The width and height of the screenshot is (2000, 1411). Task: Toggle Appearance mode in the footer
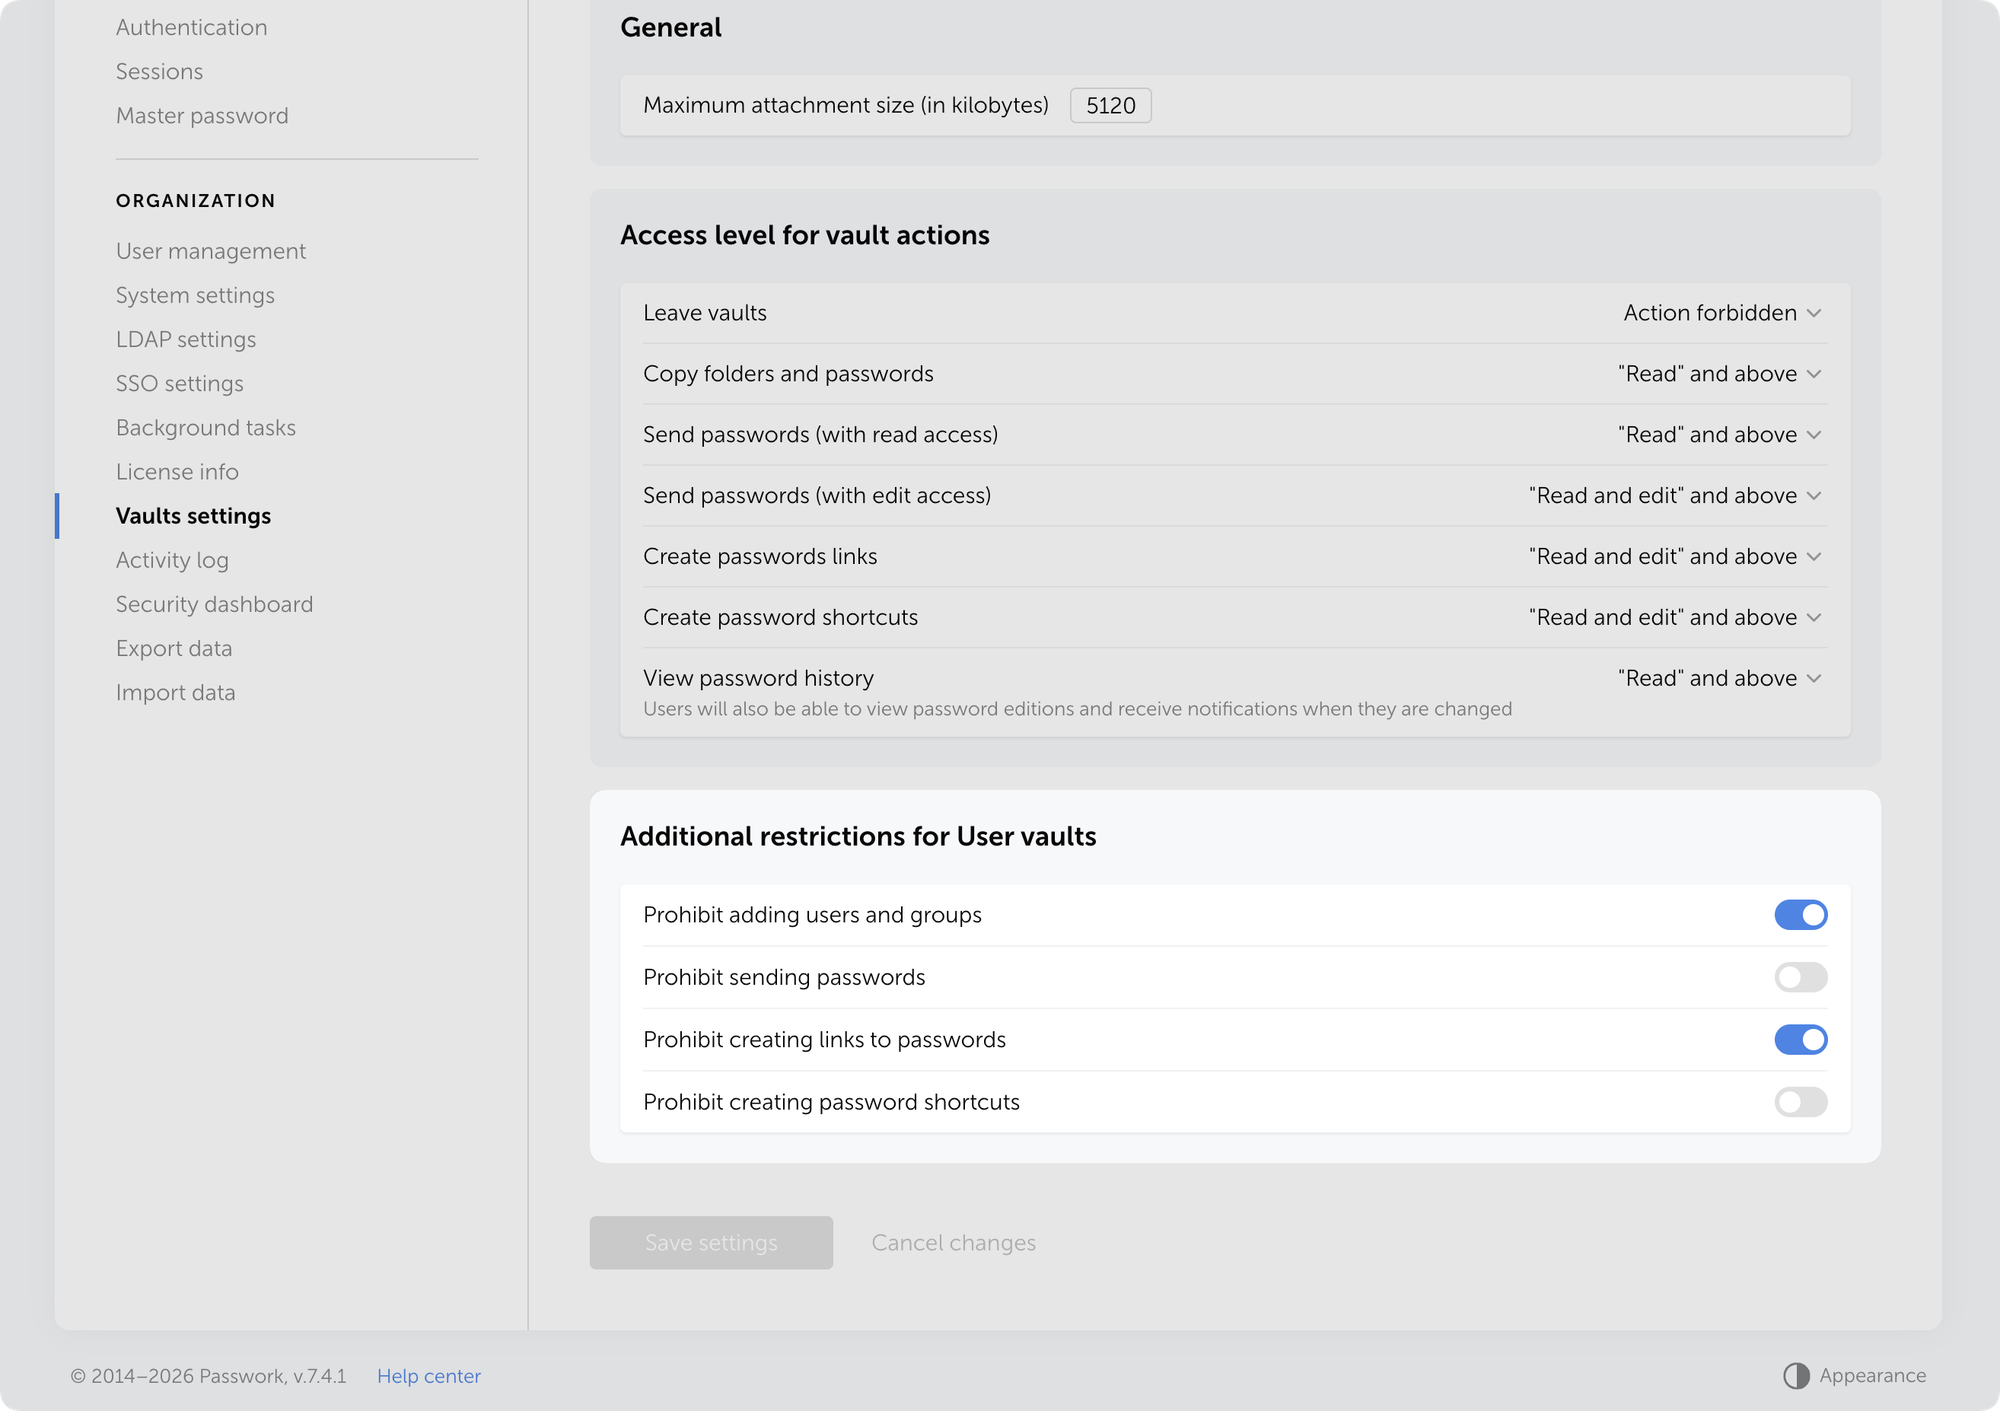(1856, 1375)
